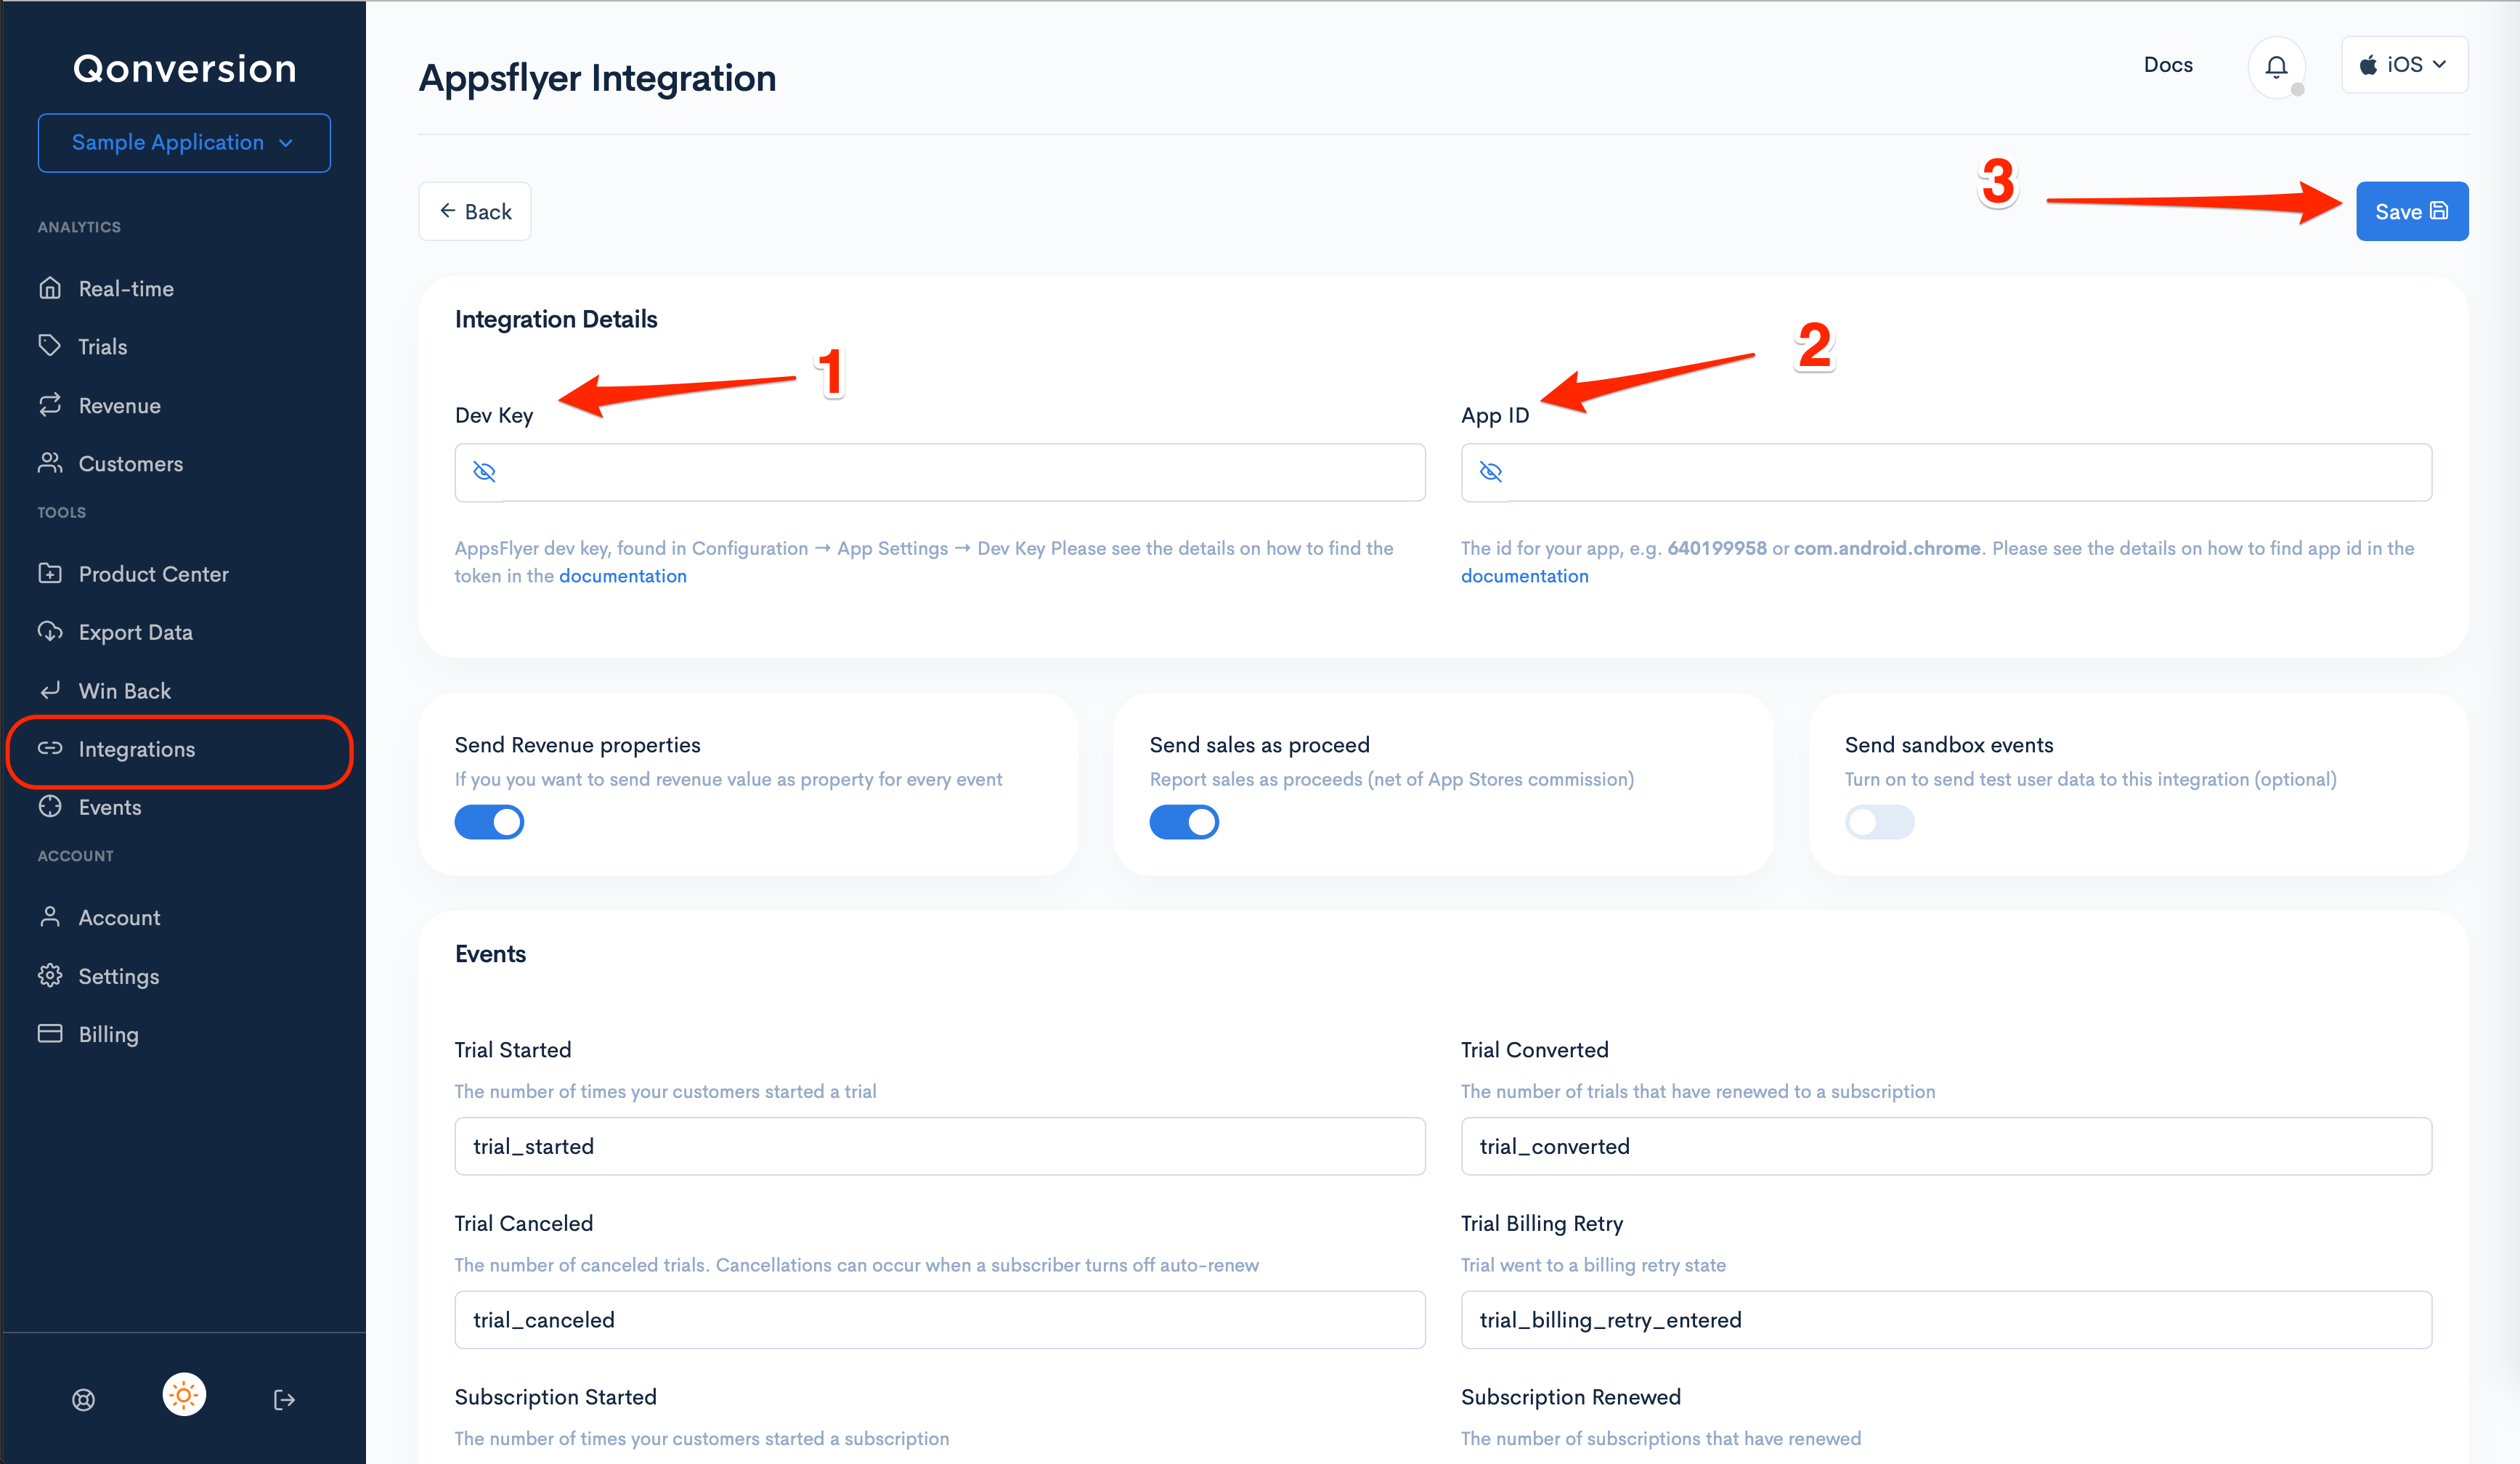This screenshot has height=1464, width=2520.
Task: Edit the trial_canceled event field
Action: click(940, 1320)
